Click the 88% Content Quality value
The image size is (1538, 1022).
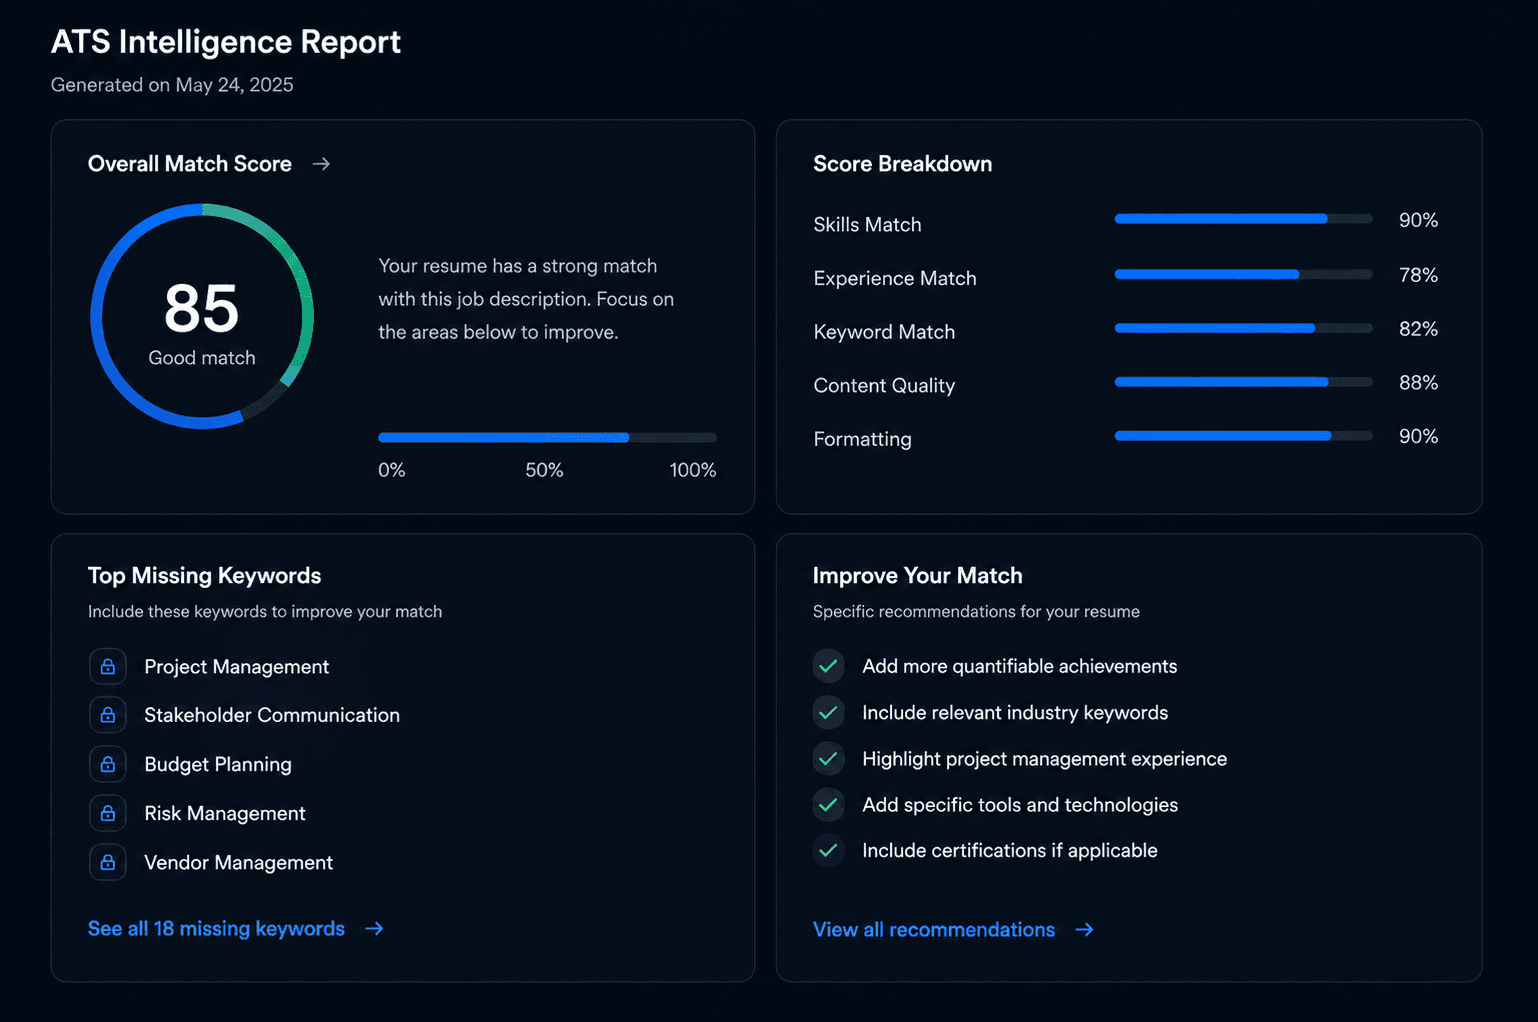(1418, 383)
